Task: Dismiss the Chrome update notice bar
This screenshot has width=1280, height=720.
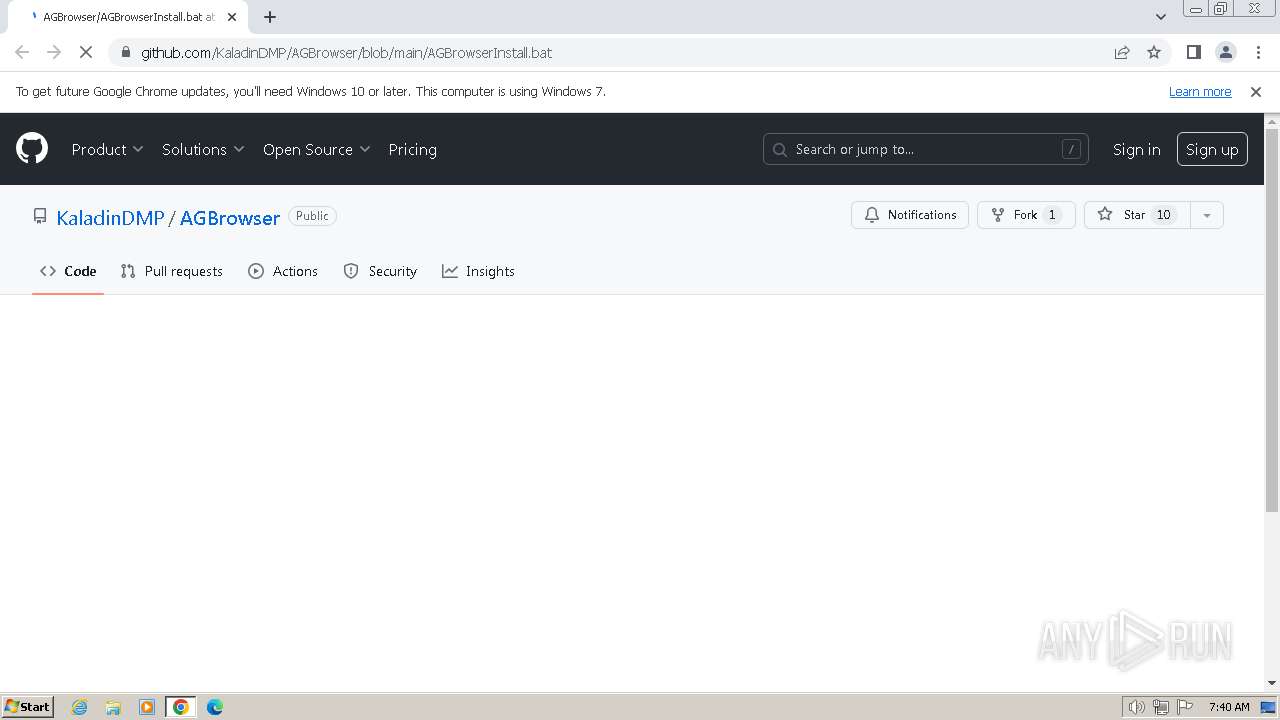Action: pyautogui.click(x=1256, y=91)
